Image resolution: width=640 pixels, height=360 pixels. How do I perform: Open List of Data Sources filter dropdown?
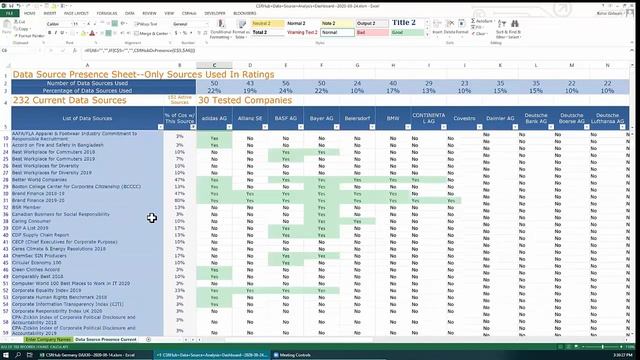pos(160,127)
